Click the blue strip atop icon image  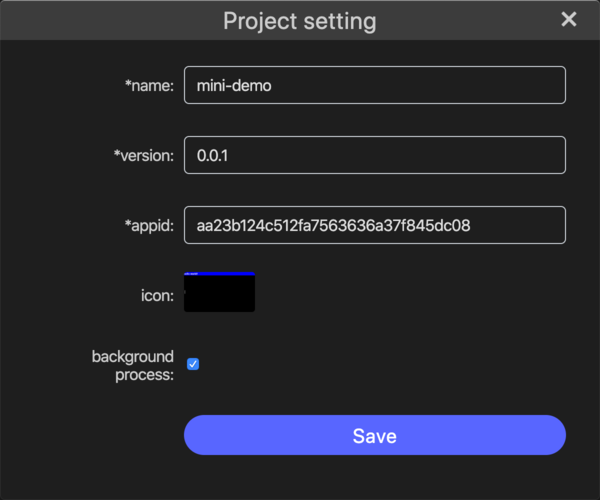tap(219, 274)
